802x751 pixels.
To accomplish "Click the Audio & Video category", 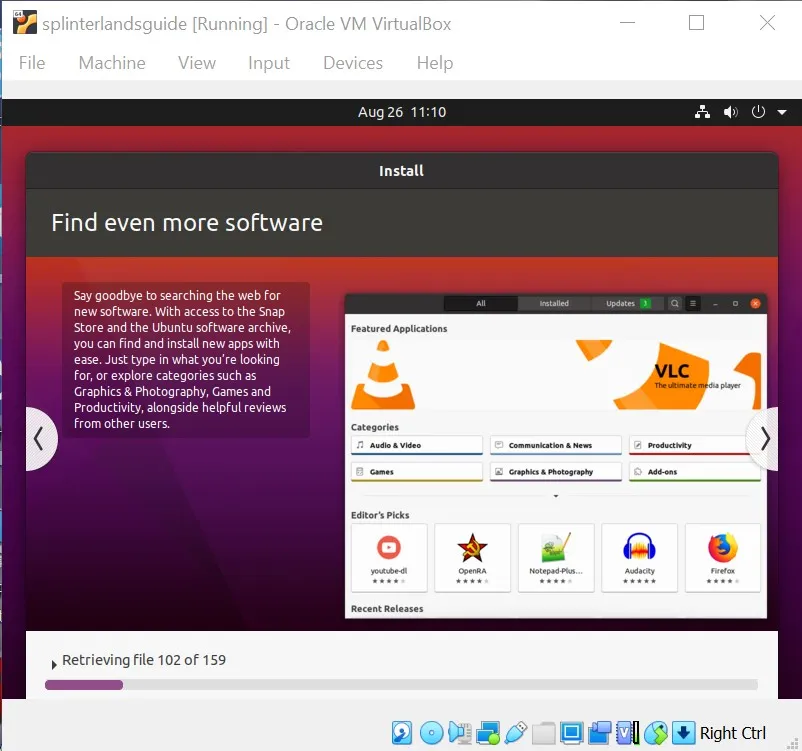I will (417, 445).
